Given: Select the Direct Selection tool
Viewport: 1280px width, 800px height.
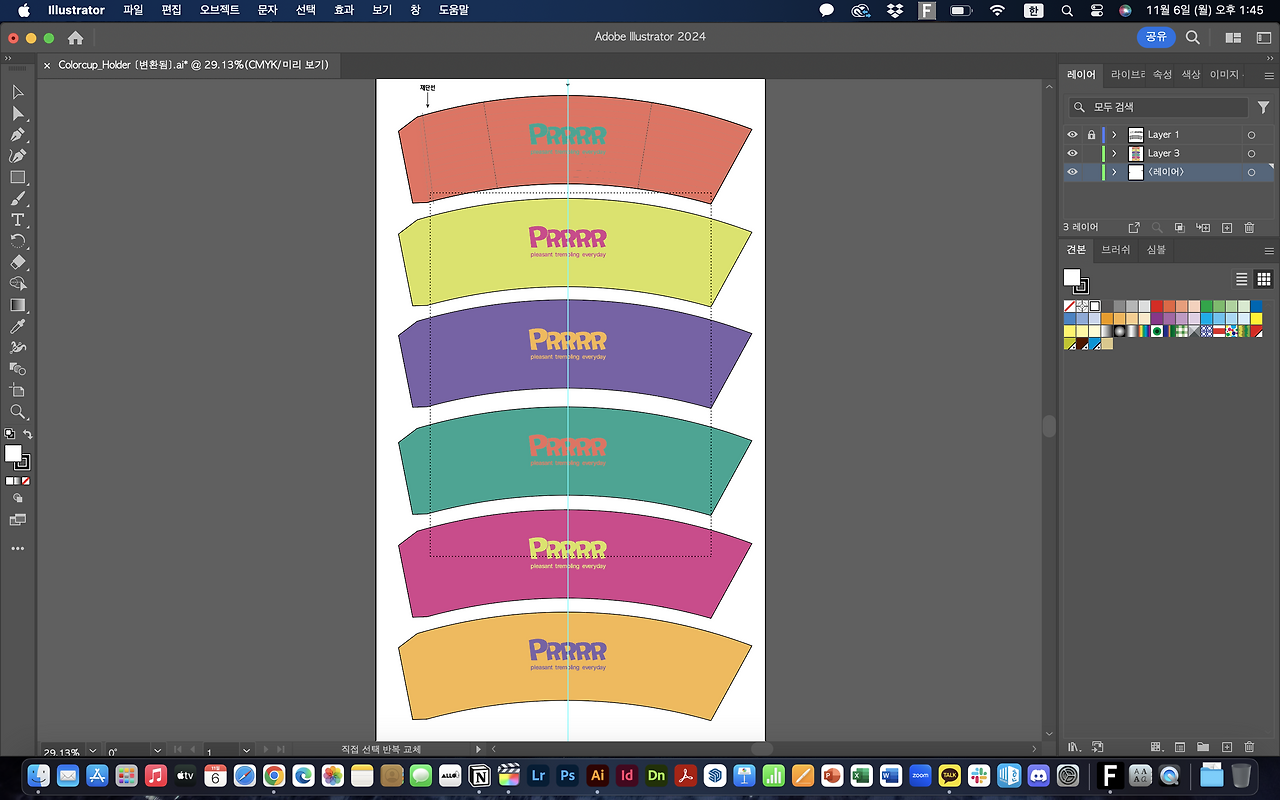Looking at the screenshot, I should click(18, 113).
